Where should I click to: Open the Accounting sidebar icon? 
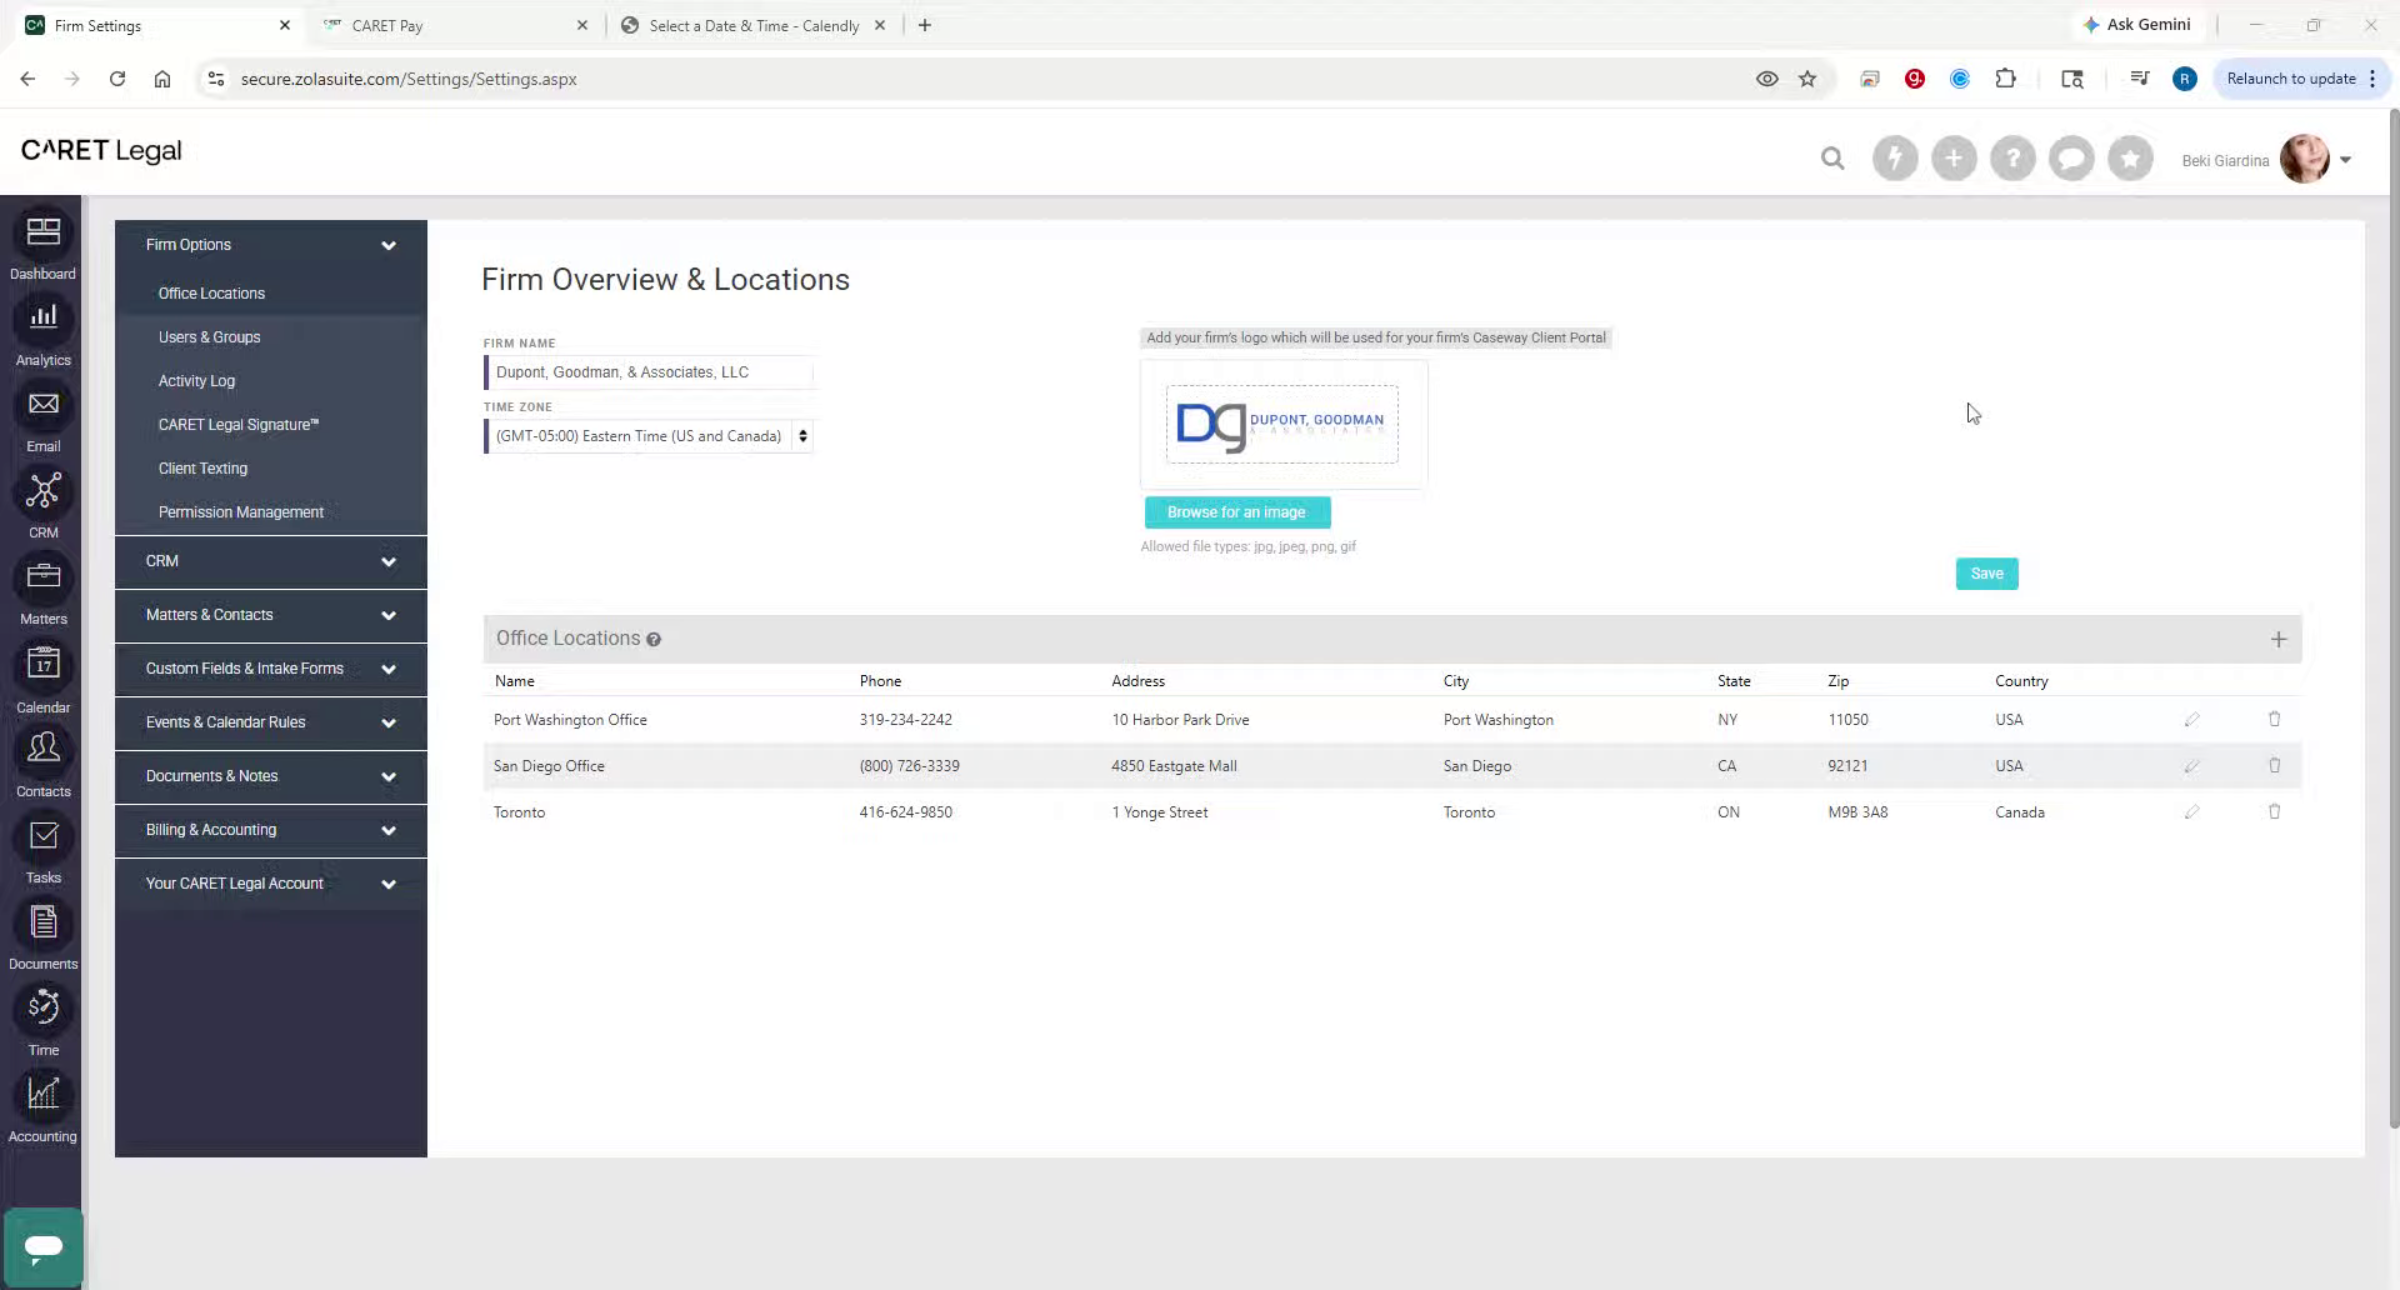tap(42, 1095)
